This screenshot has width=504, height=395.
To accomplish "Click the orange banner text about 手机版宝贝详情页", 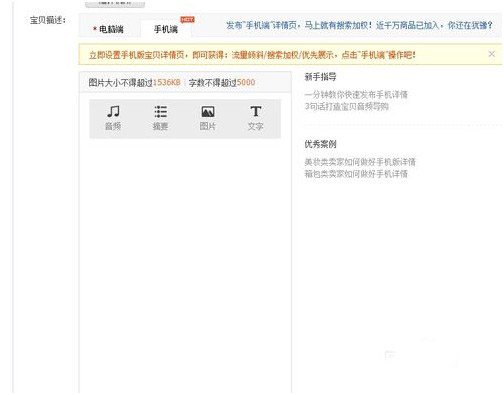I will click(x=252, y=55).
